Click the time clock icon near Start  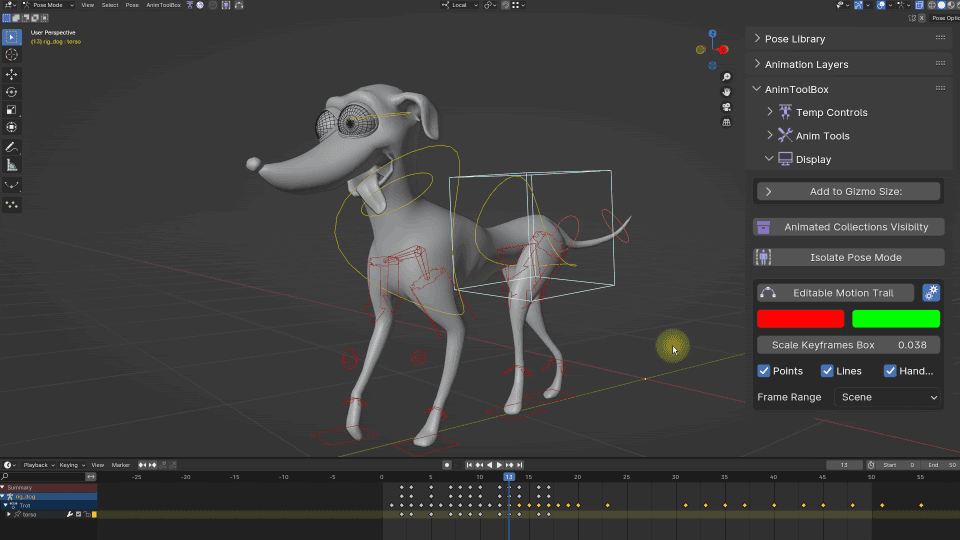point(871,465)
